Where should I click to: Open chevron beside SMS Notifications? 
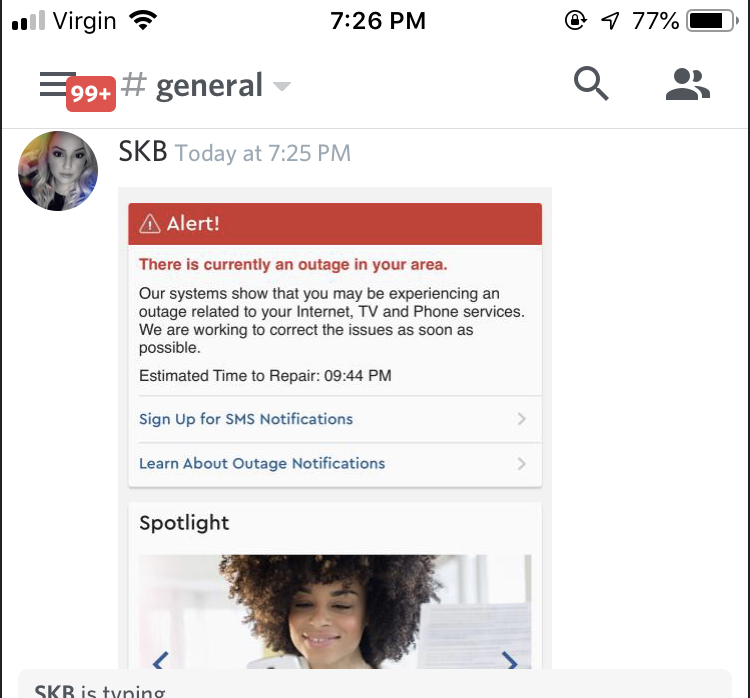pos(521,419)
